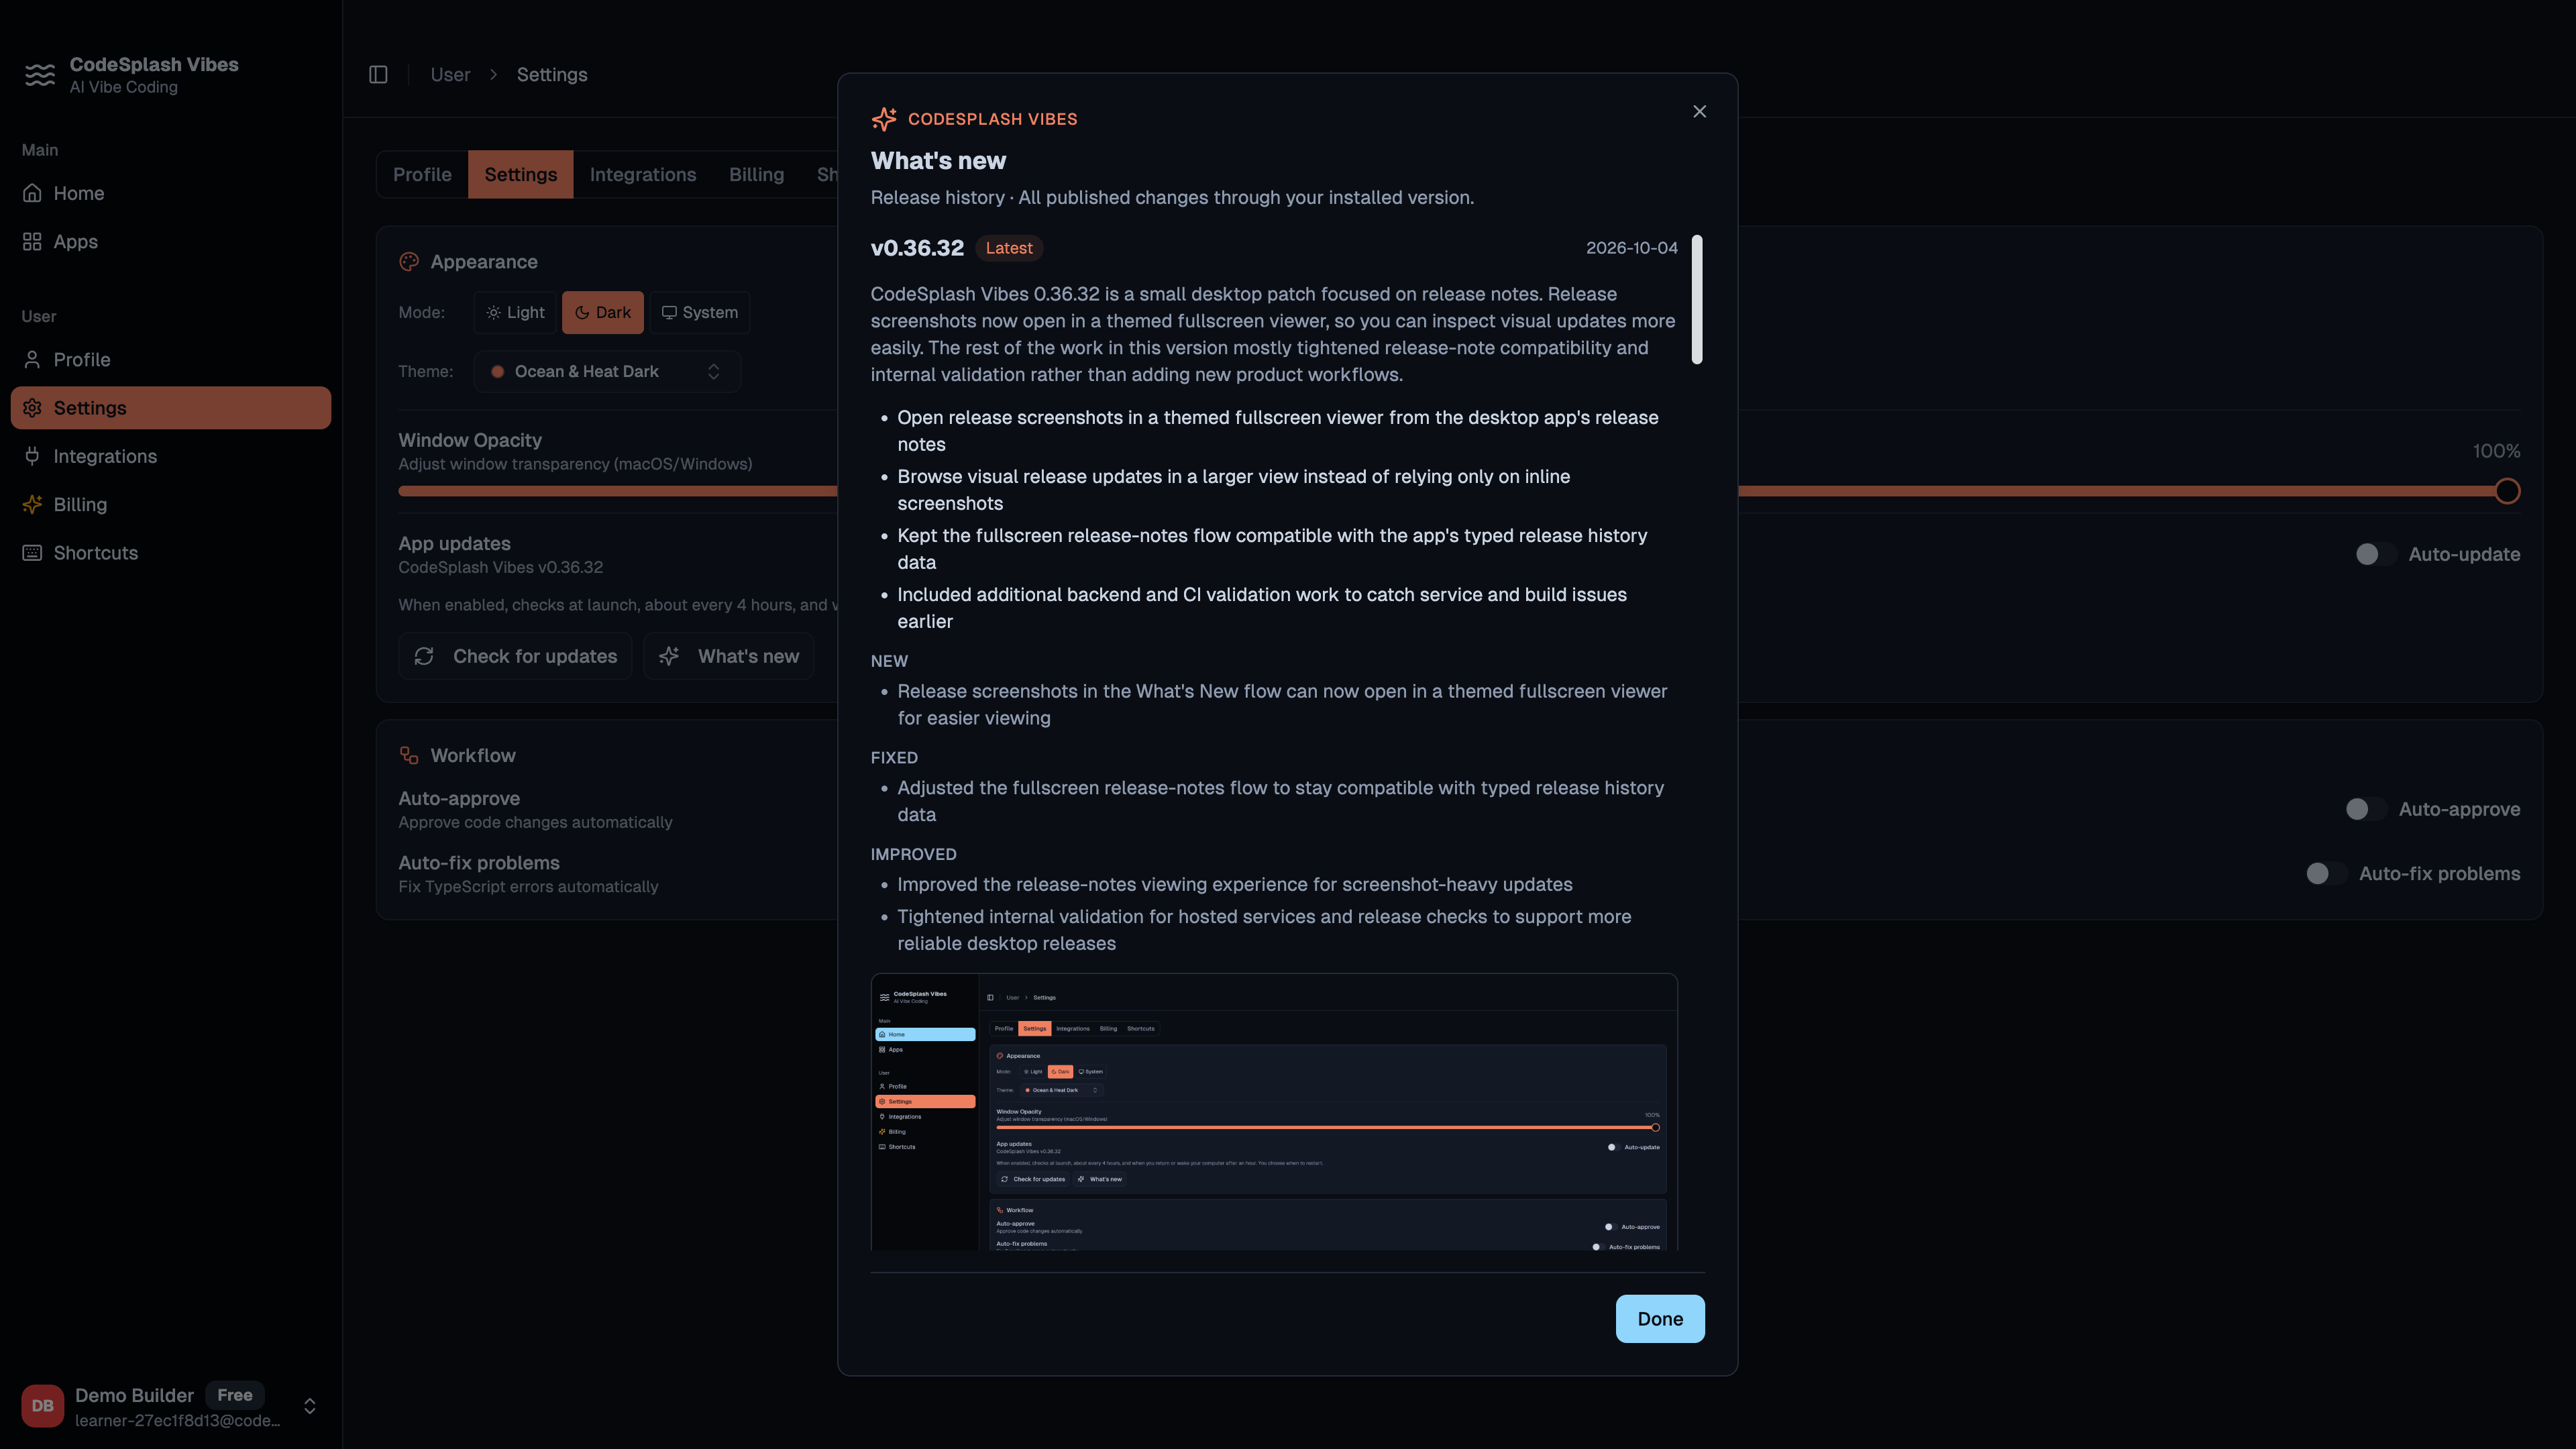Image resolution: width=2576 pixels, height=1449 pixels.
Task: Click the Settings breadcrumb text
Action: click(552, 75)
